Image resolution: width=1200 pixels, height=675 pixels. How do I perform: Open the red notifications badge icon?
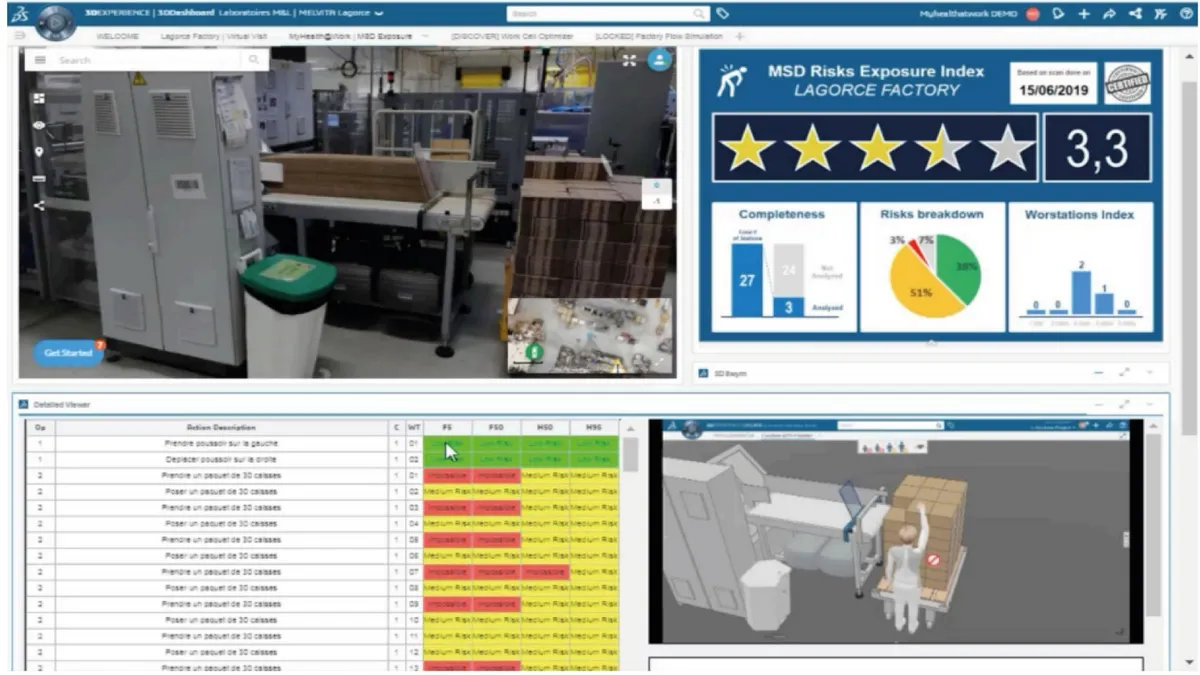(x=1032, y=14)
